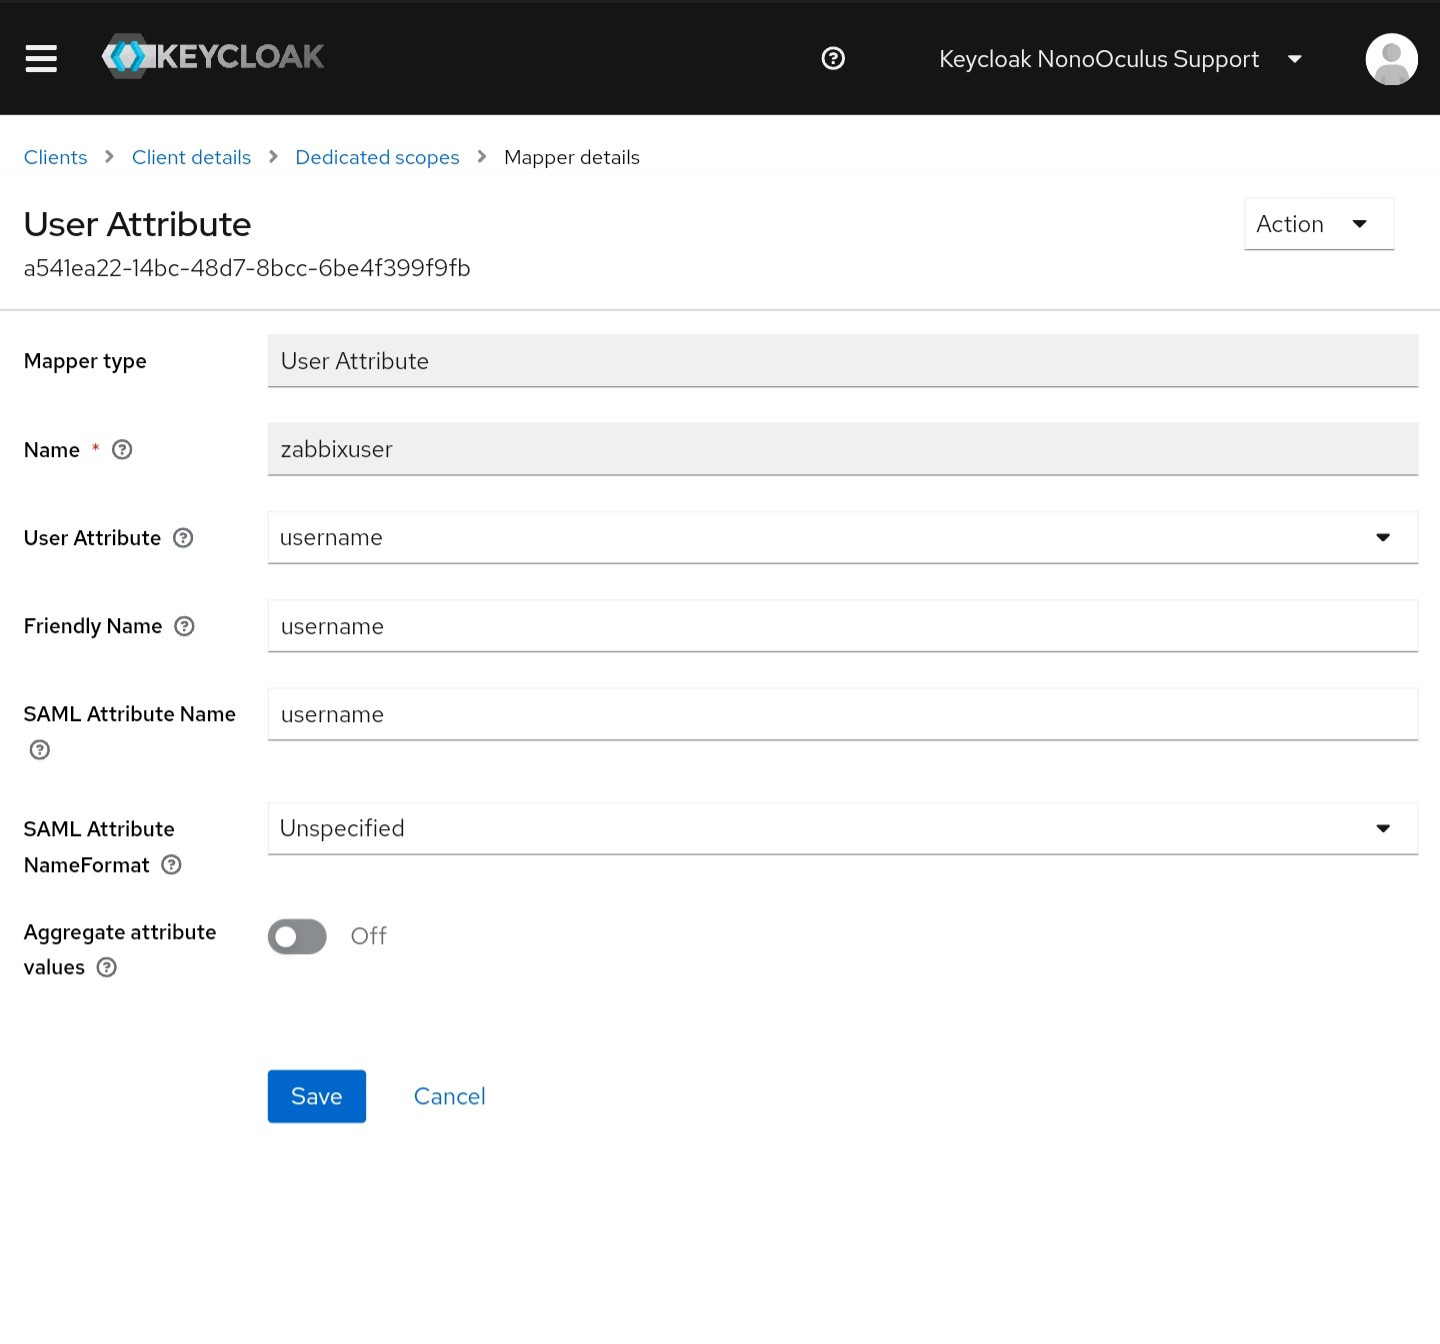The width and height of the screenshot is (1440, 1344).
Task: Navigate to Client details breadcrumb
Action: click(x=191, y=157)
